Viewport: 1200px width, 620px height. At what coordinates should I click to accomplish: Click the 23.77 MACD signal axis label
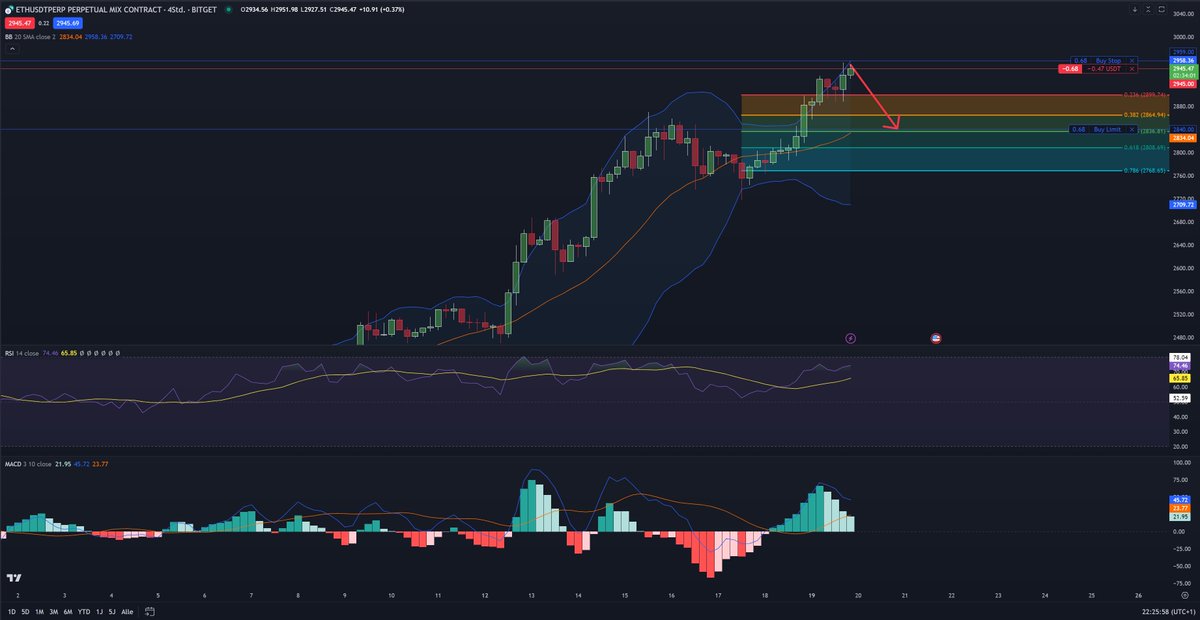pyautogui.click(x=1182, y=508)
